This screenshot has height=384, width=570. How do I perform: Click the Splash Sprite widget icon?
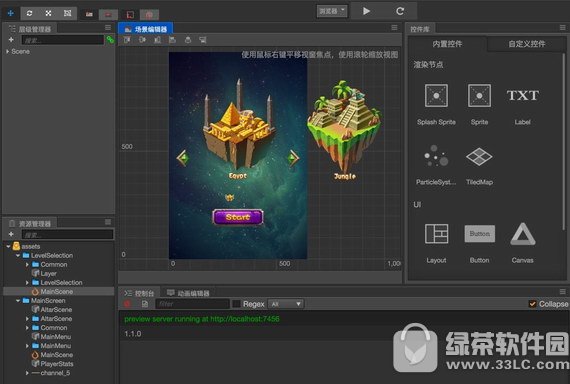(436, 95)
